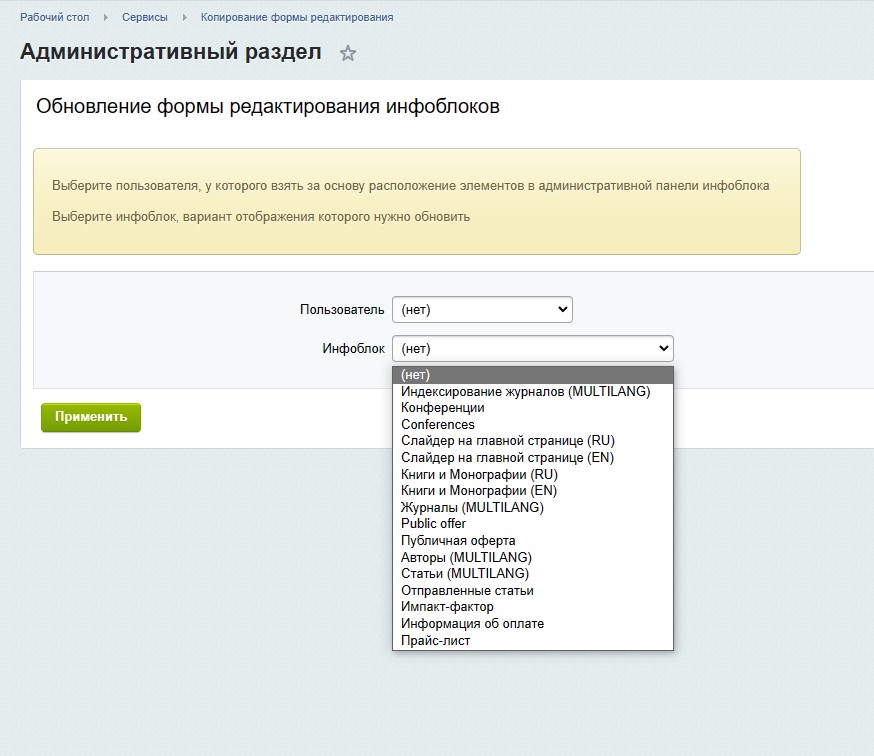The width and height of the screenshot is (874, 756).
Task: Click breadcrumb arrow after Сервисы
Action: tap(184, 17)
